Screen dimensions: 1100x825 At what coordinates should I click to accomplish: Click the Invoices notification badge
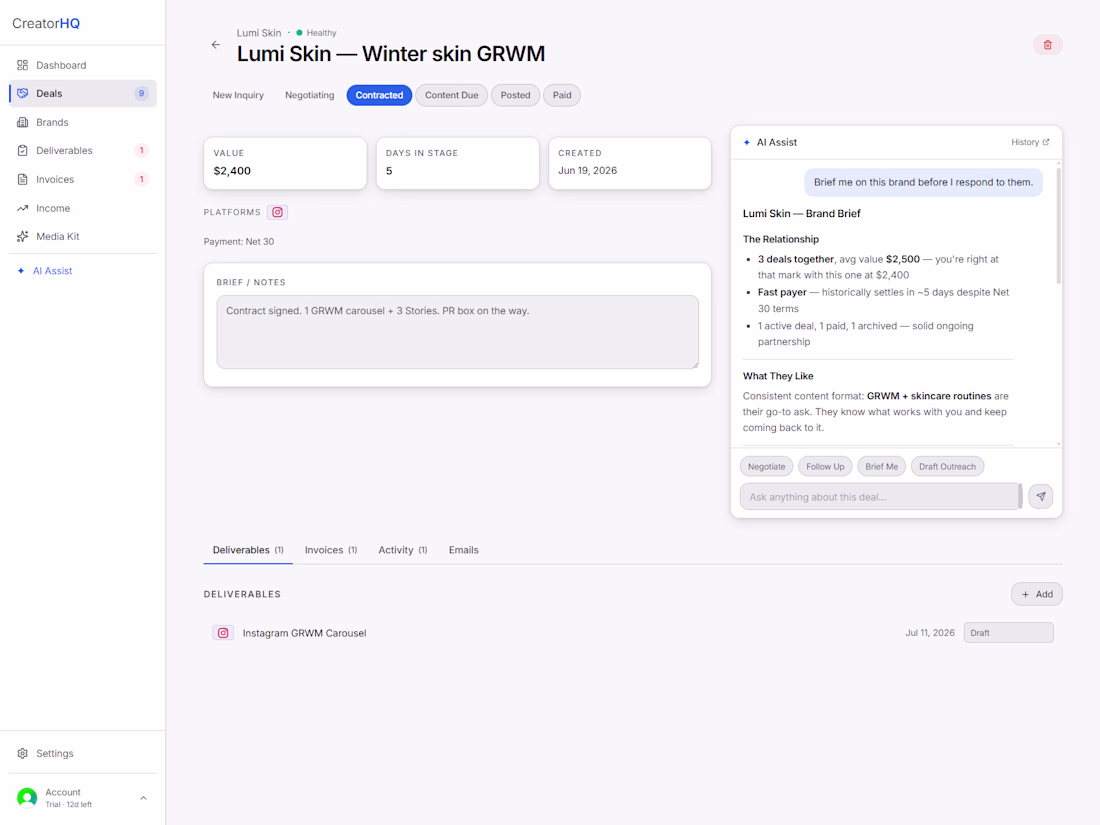141,180
